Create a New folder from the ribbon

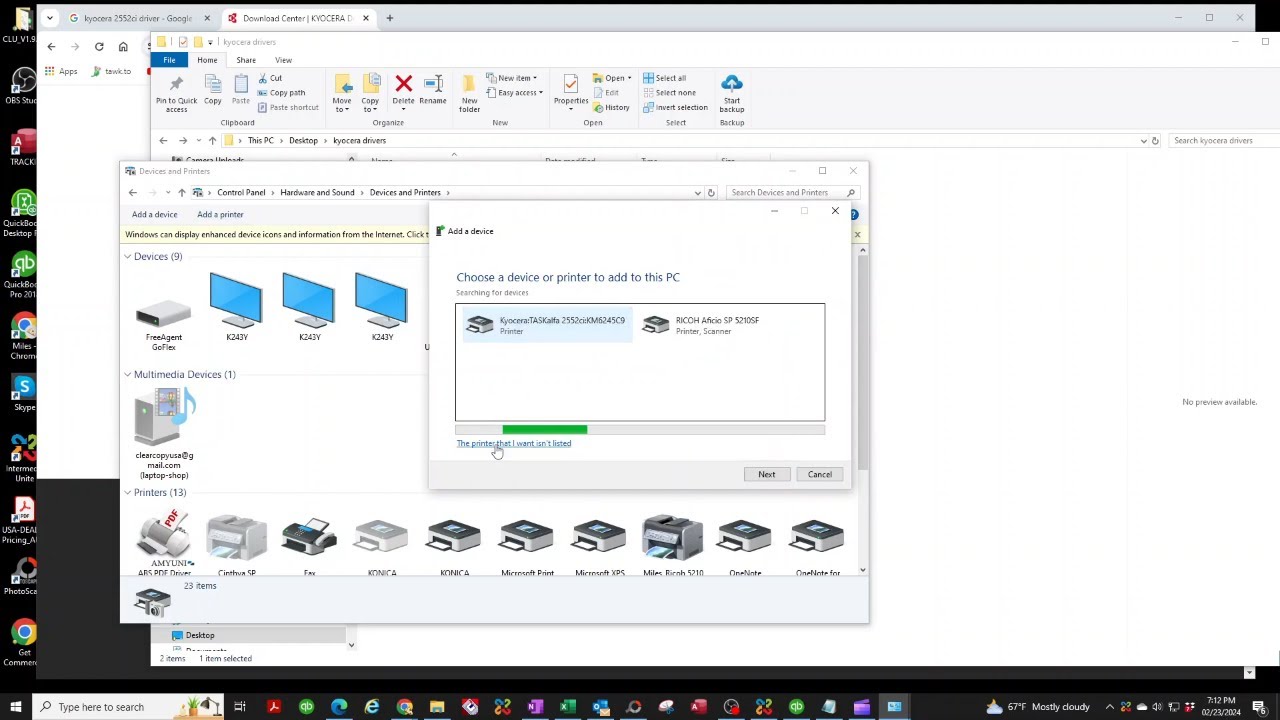pos(469,93)
